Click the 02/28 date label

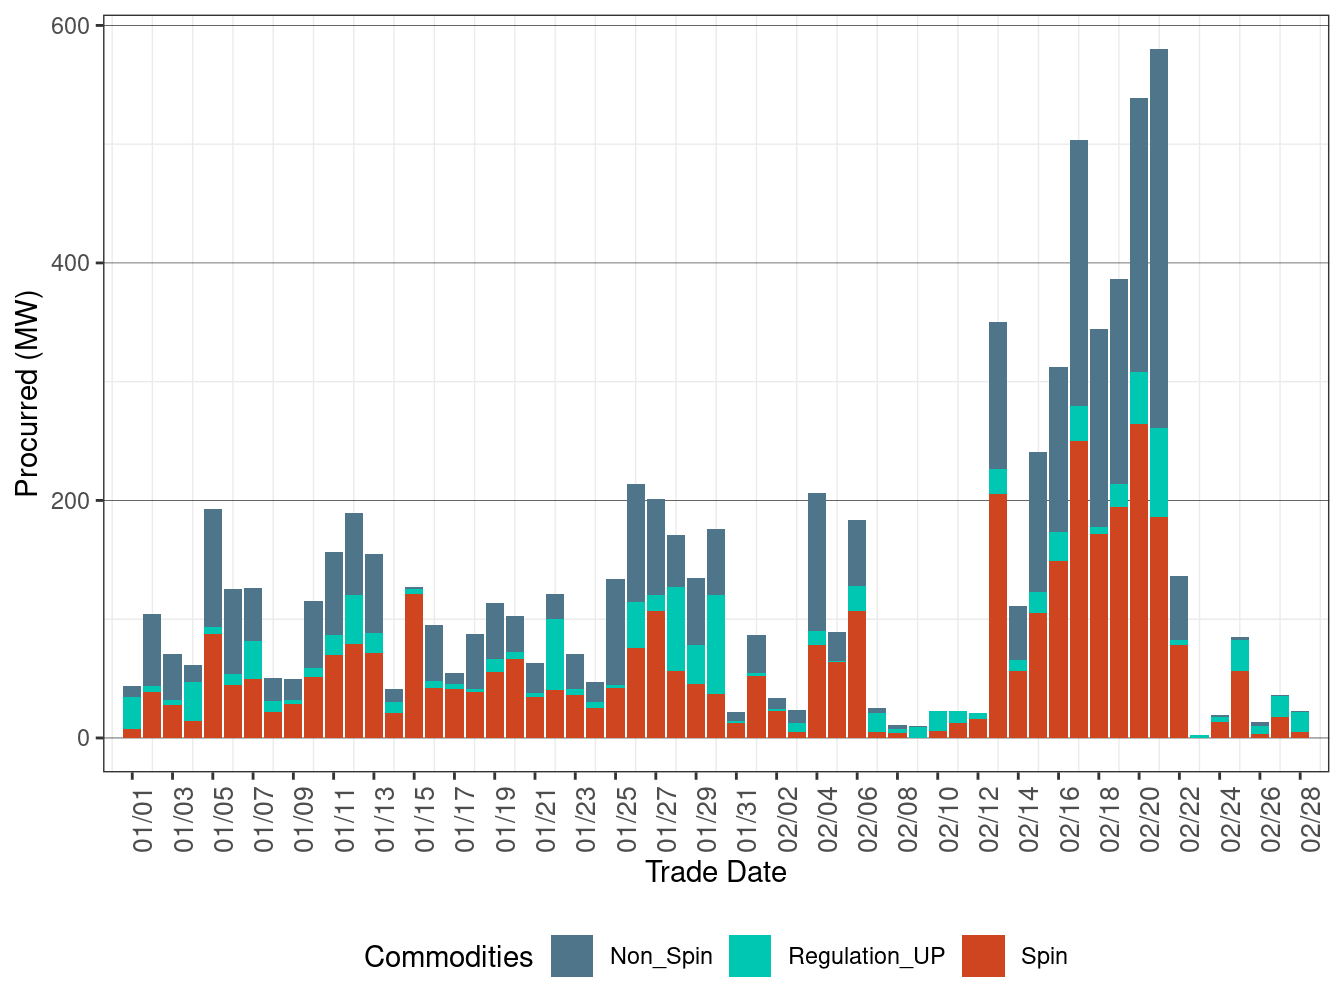tap(1311, 820)
